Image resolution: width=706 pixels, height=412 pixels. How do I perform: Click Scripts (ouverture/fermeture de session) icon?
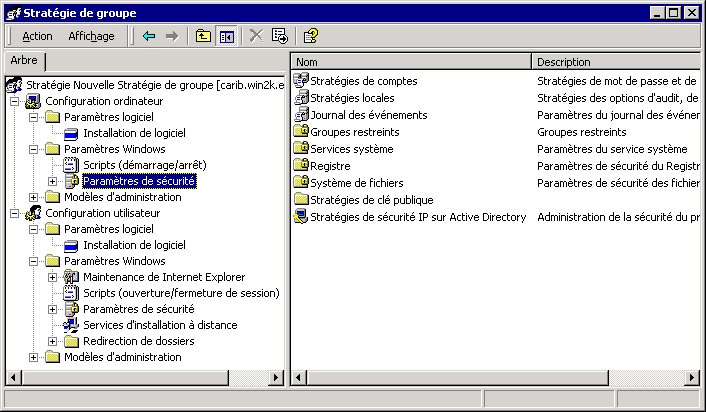click(x=71, y=293)
